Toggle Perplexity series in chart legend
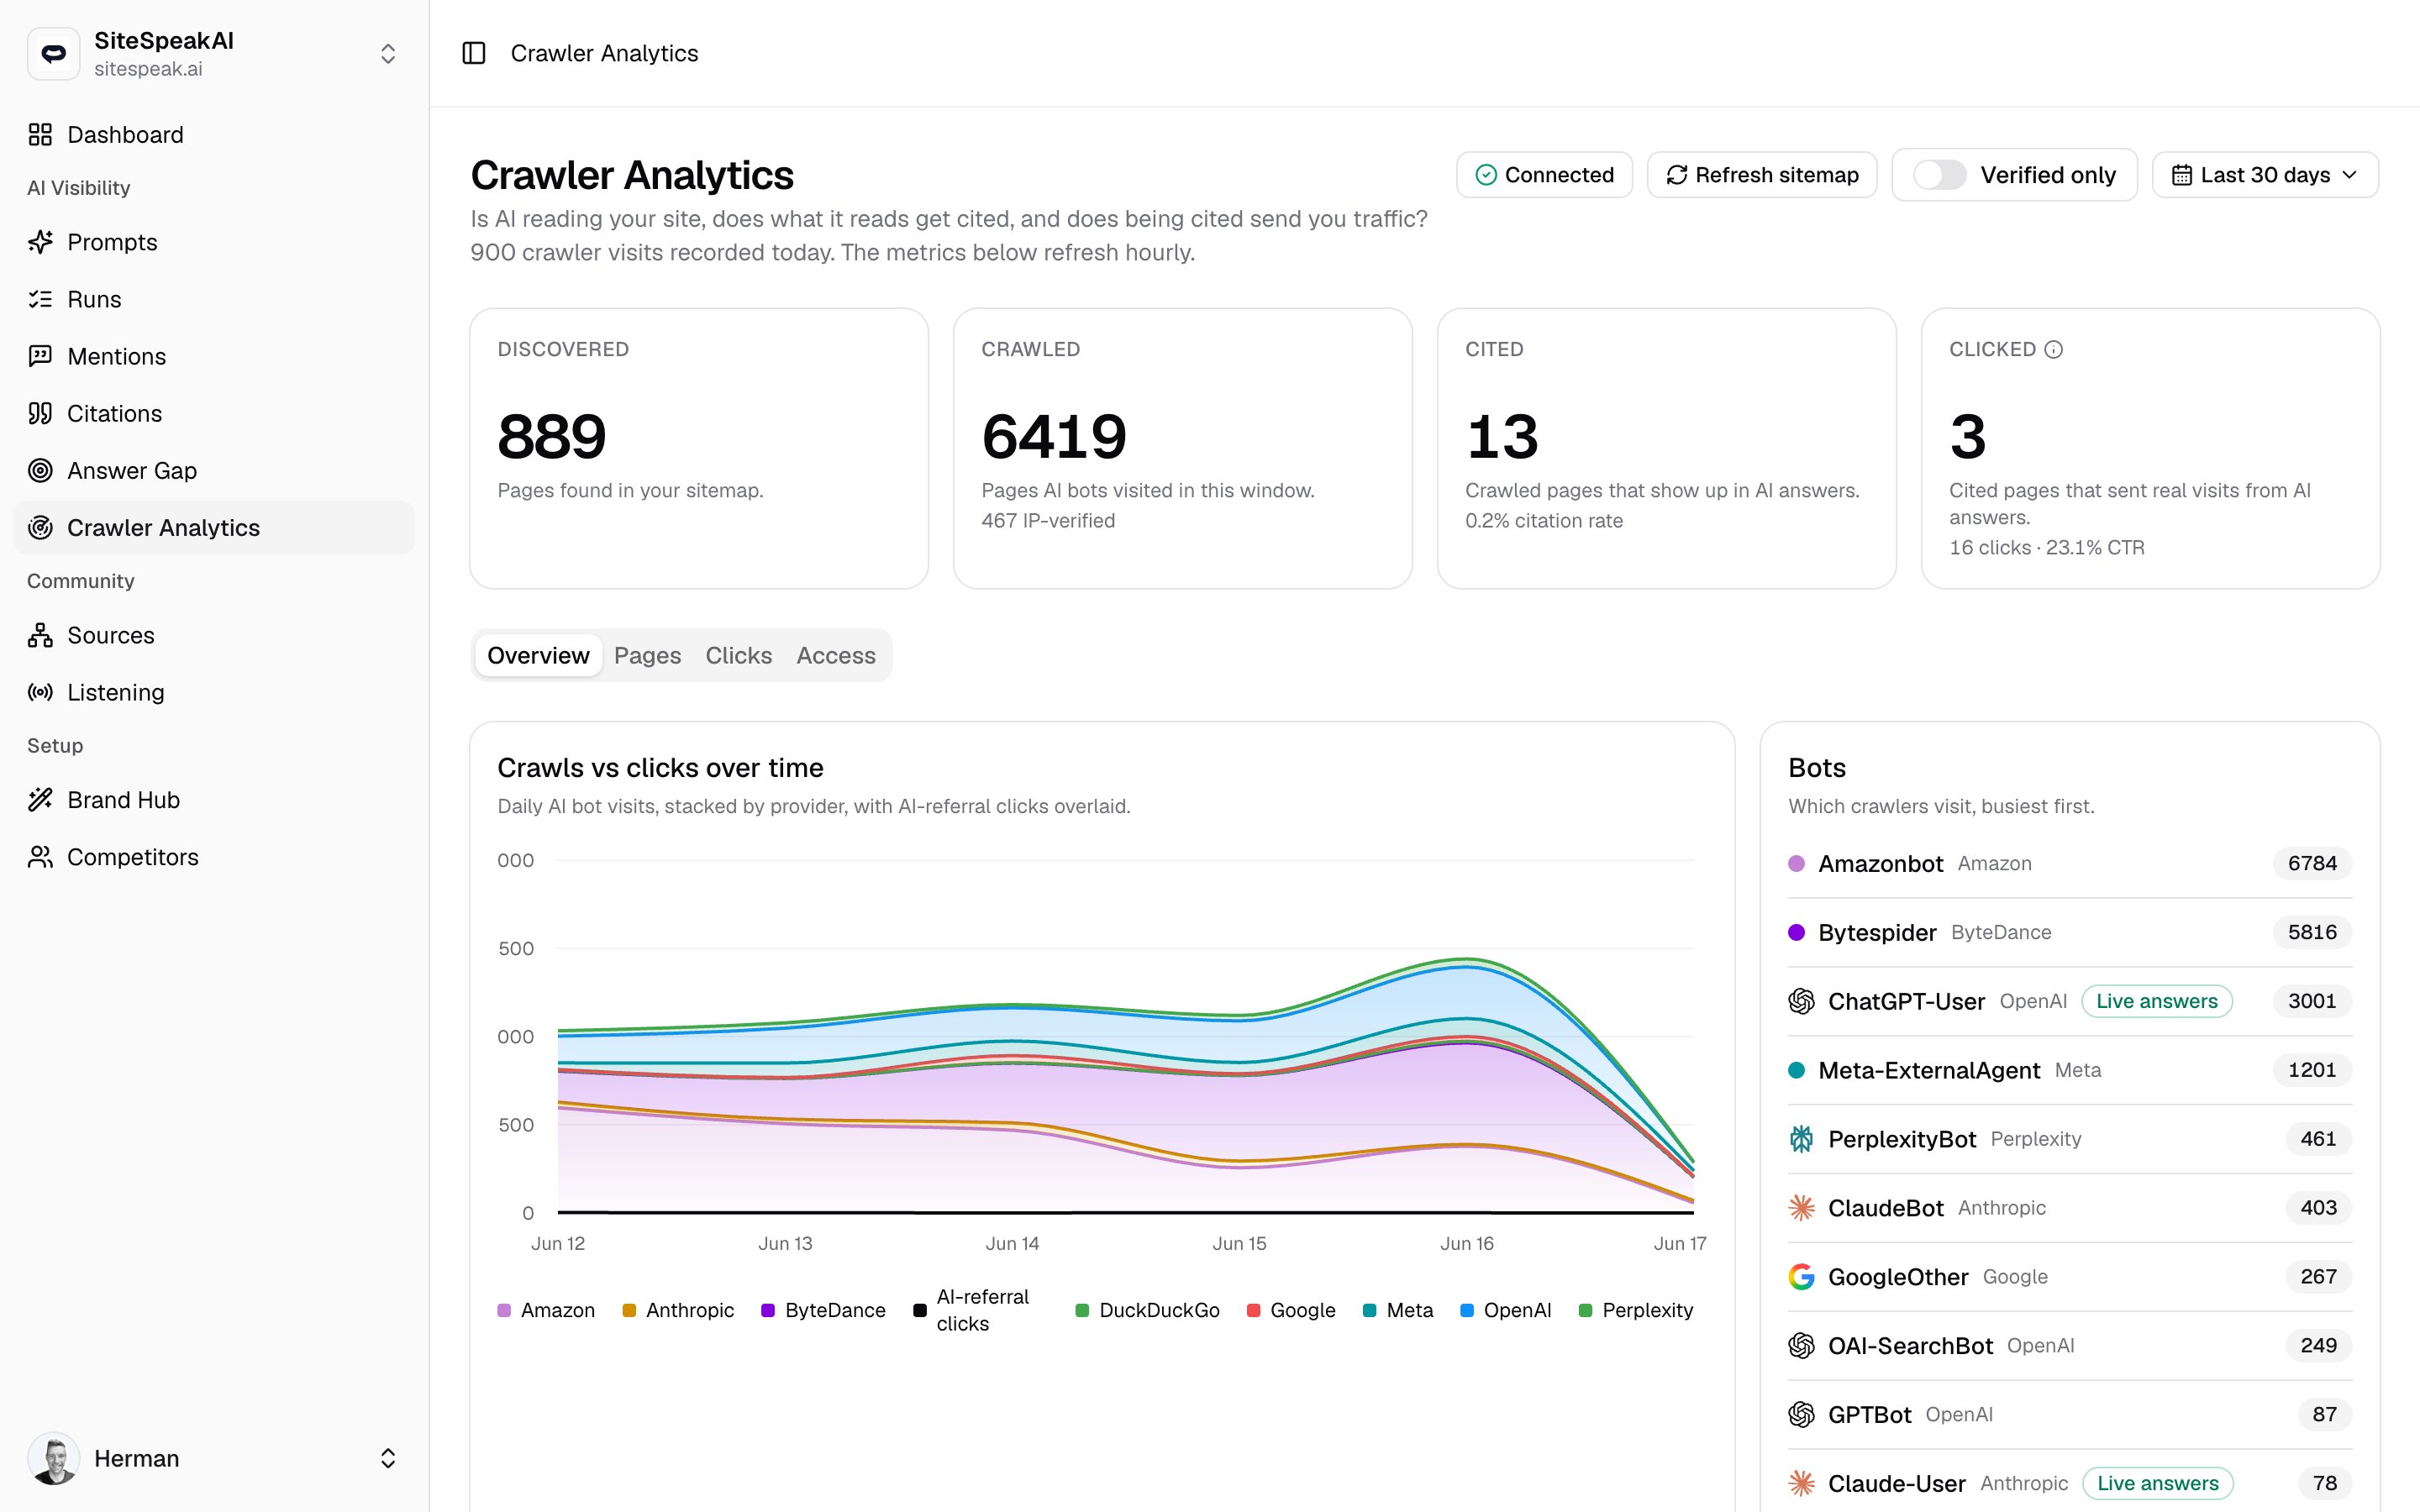Image resolution: width=2420 pixels, height=1512 pixels. point(1636,1310)
